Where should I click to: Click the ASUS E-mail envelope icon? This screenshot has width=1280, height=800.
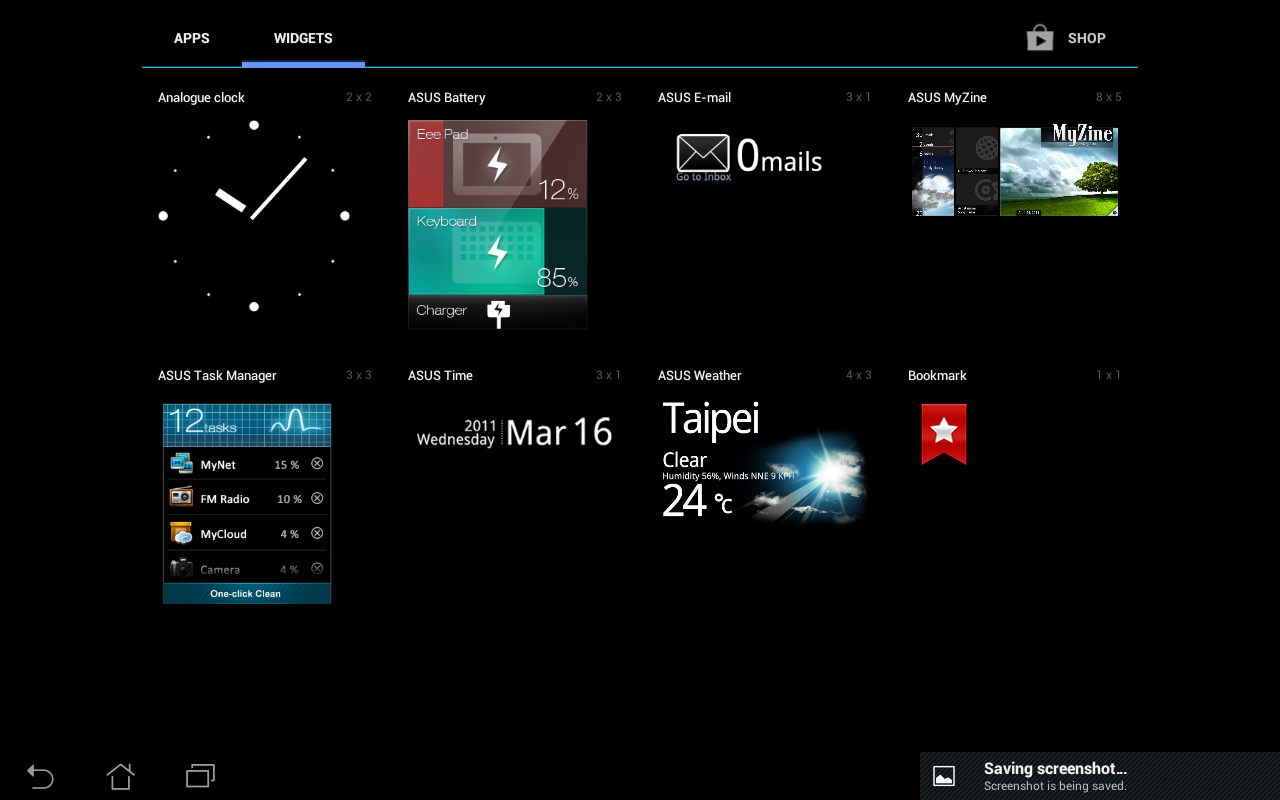pyautogui.click(x=703, y=153)
